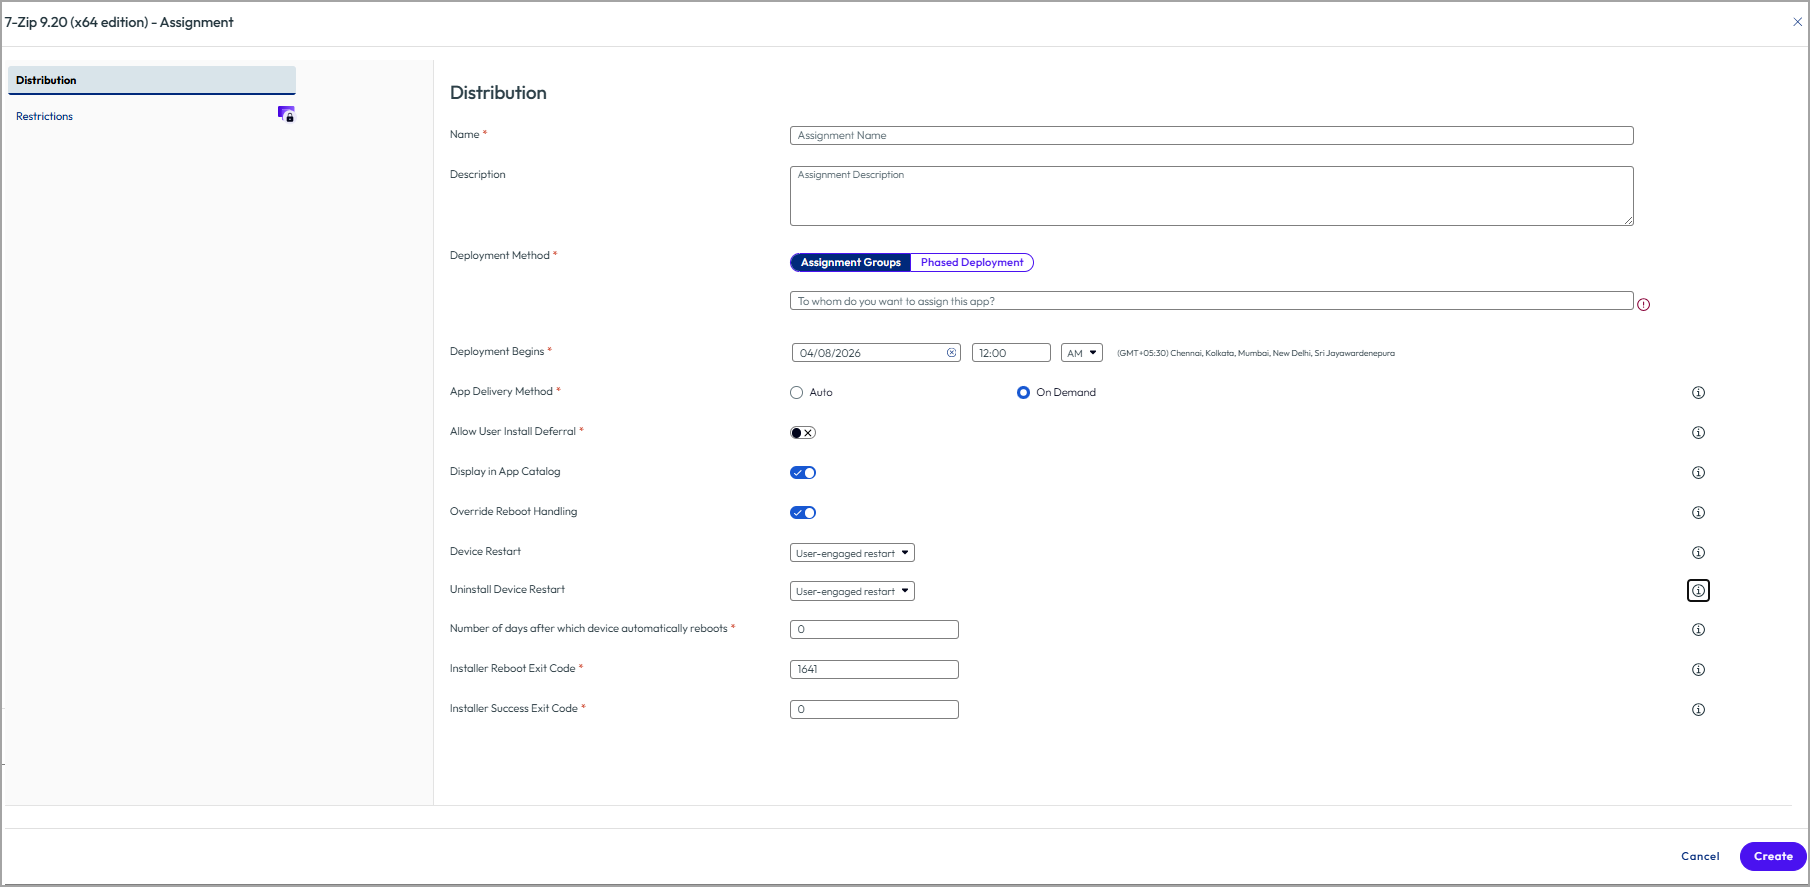The width and height of the screenshot is (1810, 887).
Task: Open info tooltip for Display in App Catalog
Action: click(1698, 473)
